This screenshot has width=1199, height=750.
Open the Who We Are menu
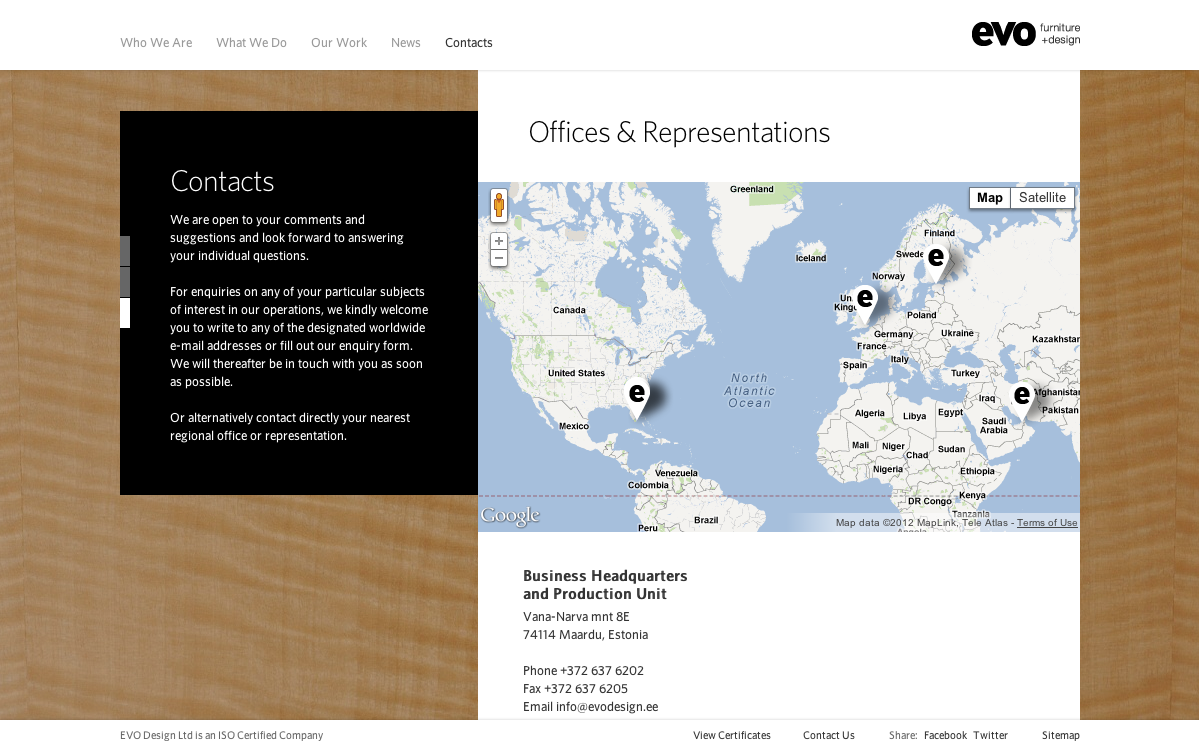(x=156, y=43)
